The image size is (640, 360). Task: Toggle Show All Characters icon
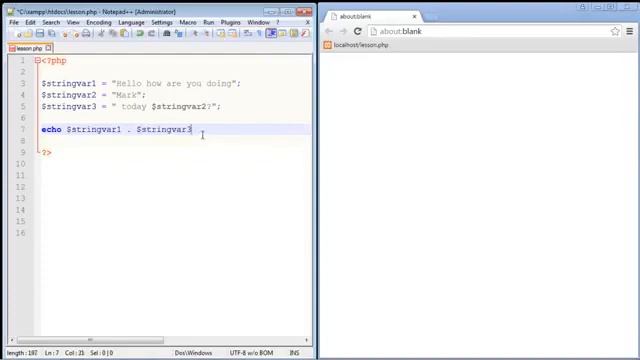coord(259,34)
